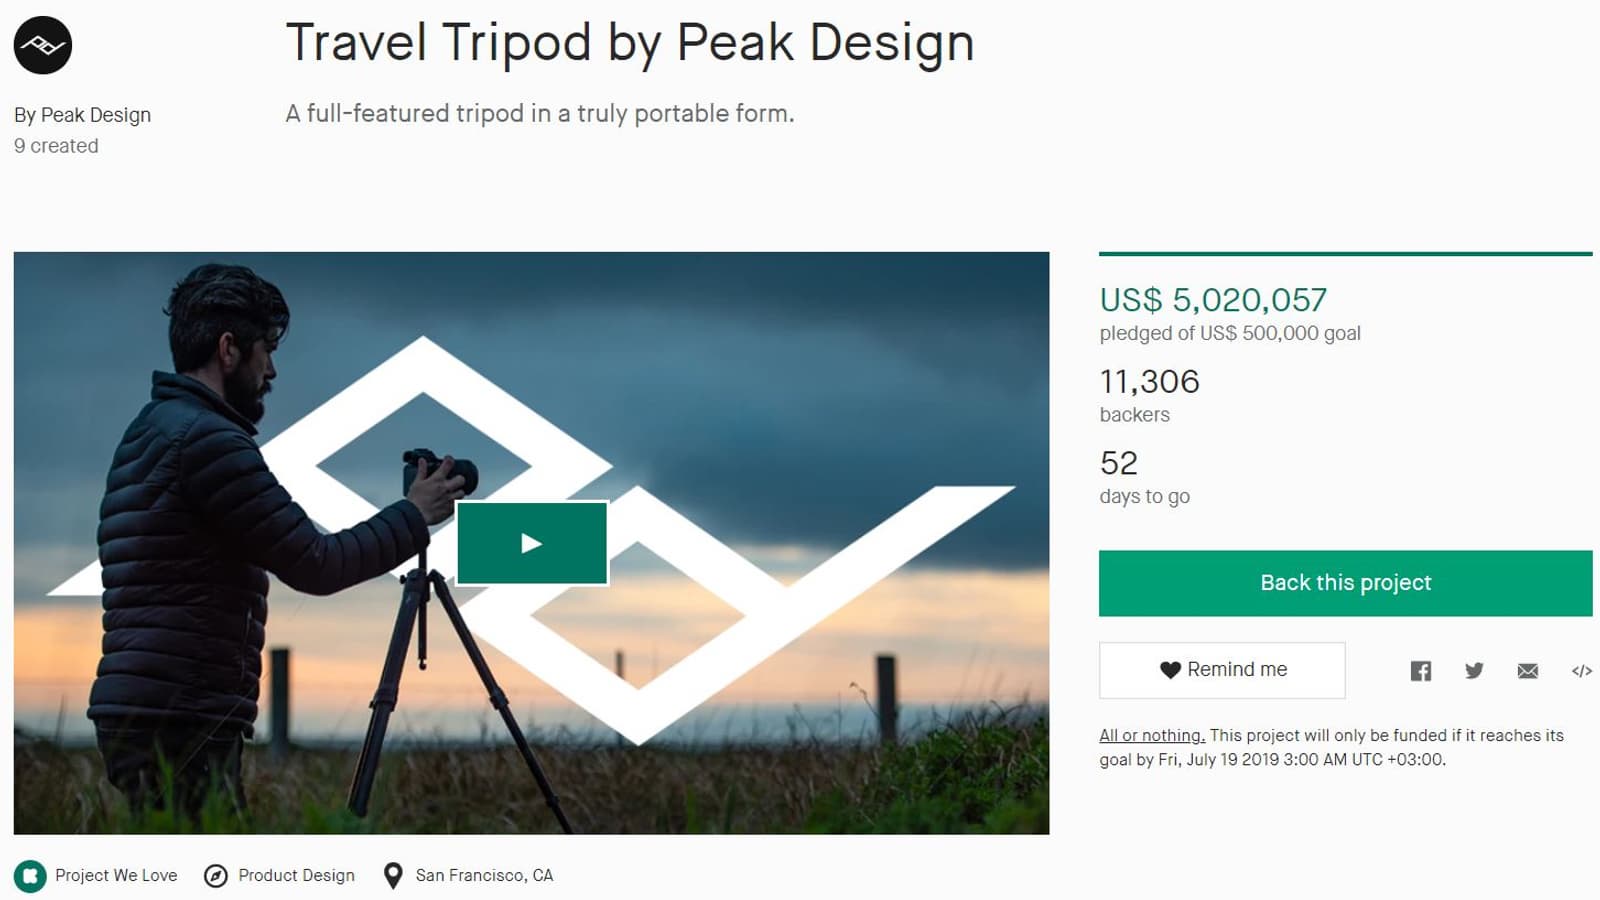The image size is (1600, 900).
Task: Click the green funding progress bar
Action: tap(1346, 254)
